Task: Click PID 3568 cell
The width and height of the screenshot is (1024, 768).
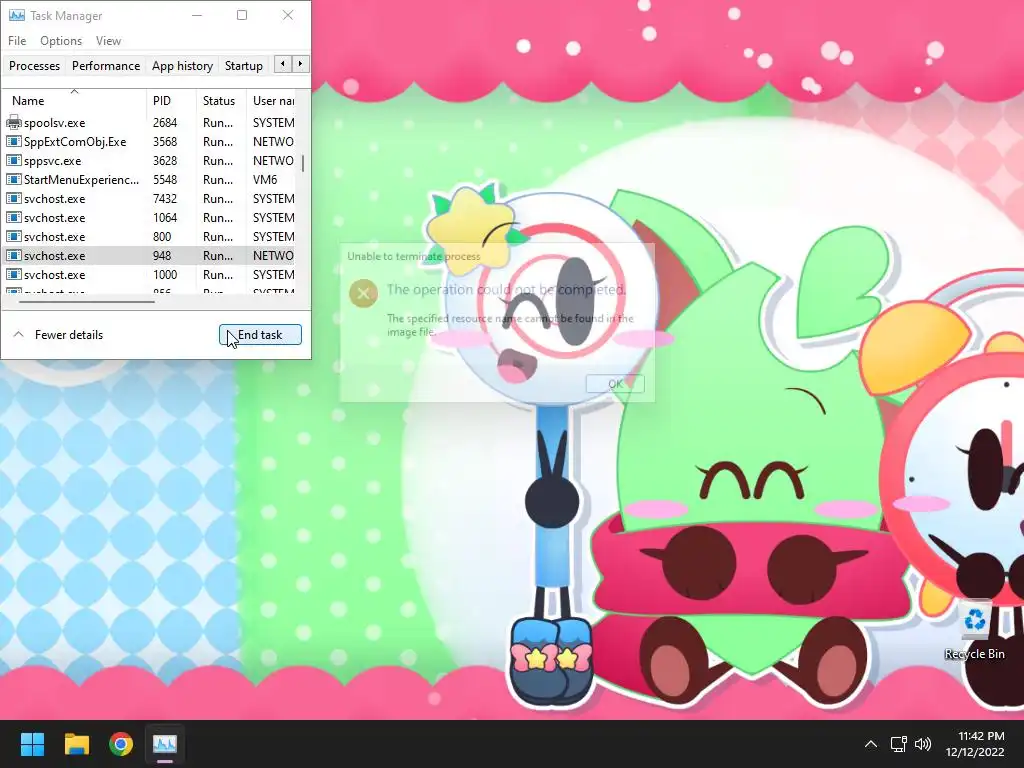Action: (x=165, y=141)
